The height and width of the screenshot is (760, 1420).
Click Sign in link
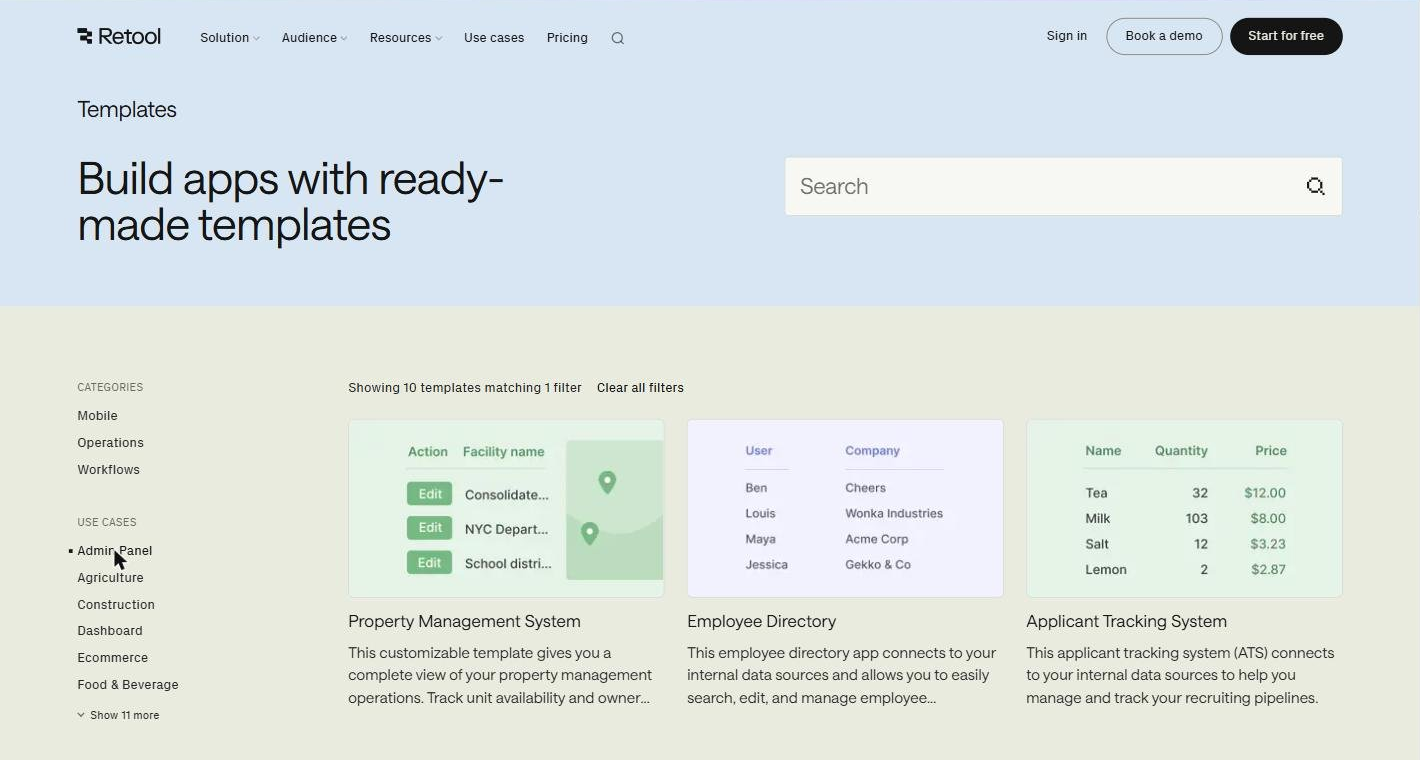pyautogui.click(x=1067, y=36)
